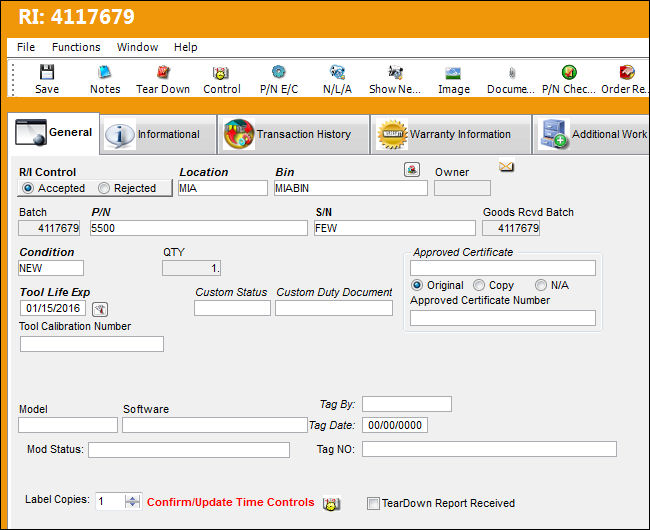Screen dimensions: 650x530
Task: Click the S/N field showing FEW
Action: click(x=395, y=228)
